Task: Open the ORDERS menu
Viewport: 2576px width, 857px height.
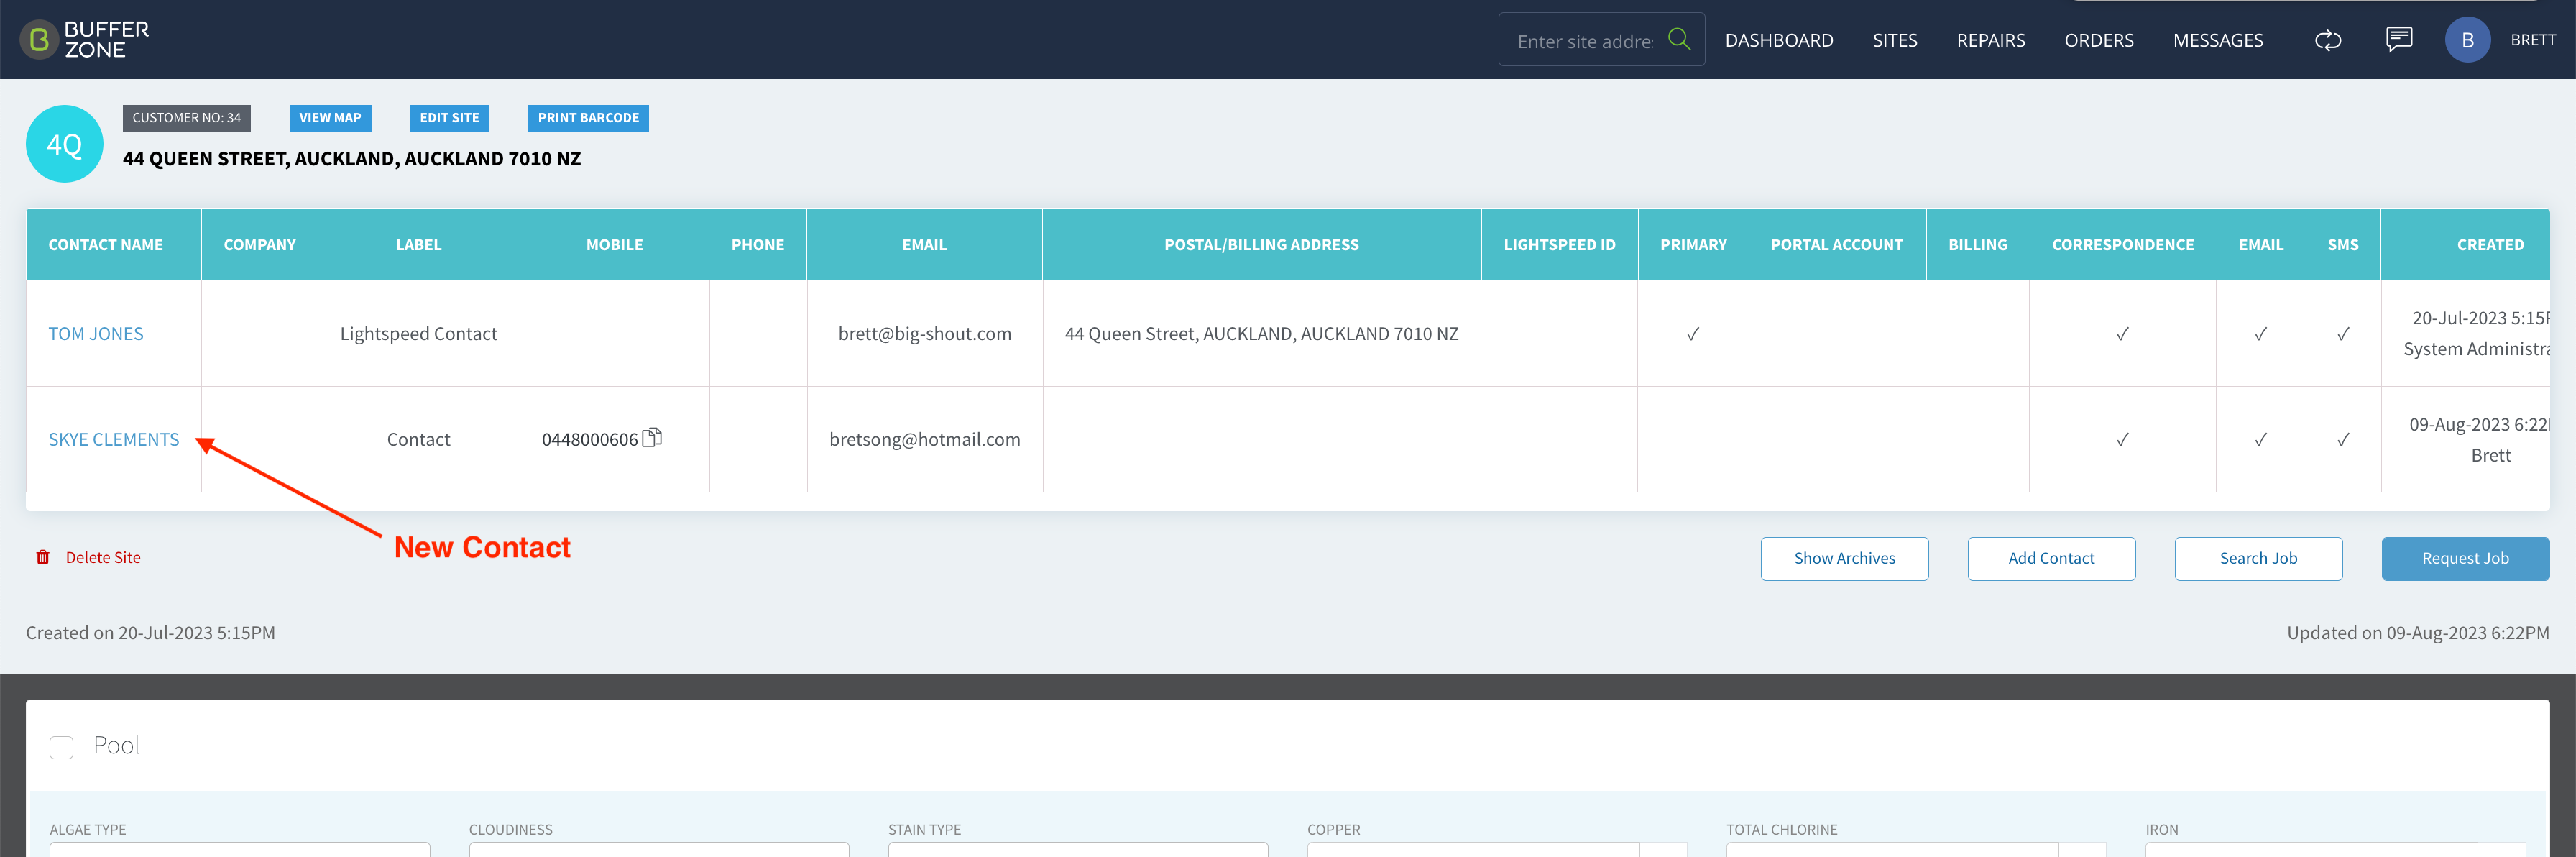Action: [x=2098, y=40]
